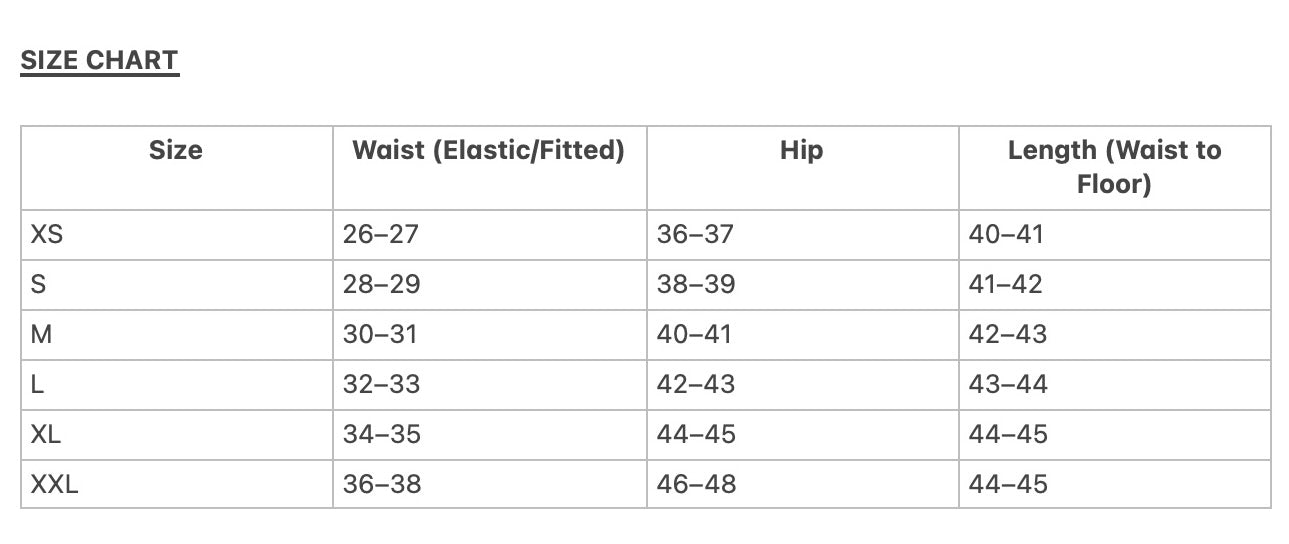Click the XS waist value 26–27
The height and width of the screenshot is (544, 1289).
(x=381, y=234)
